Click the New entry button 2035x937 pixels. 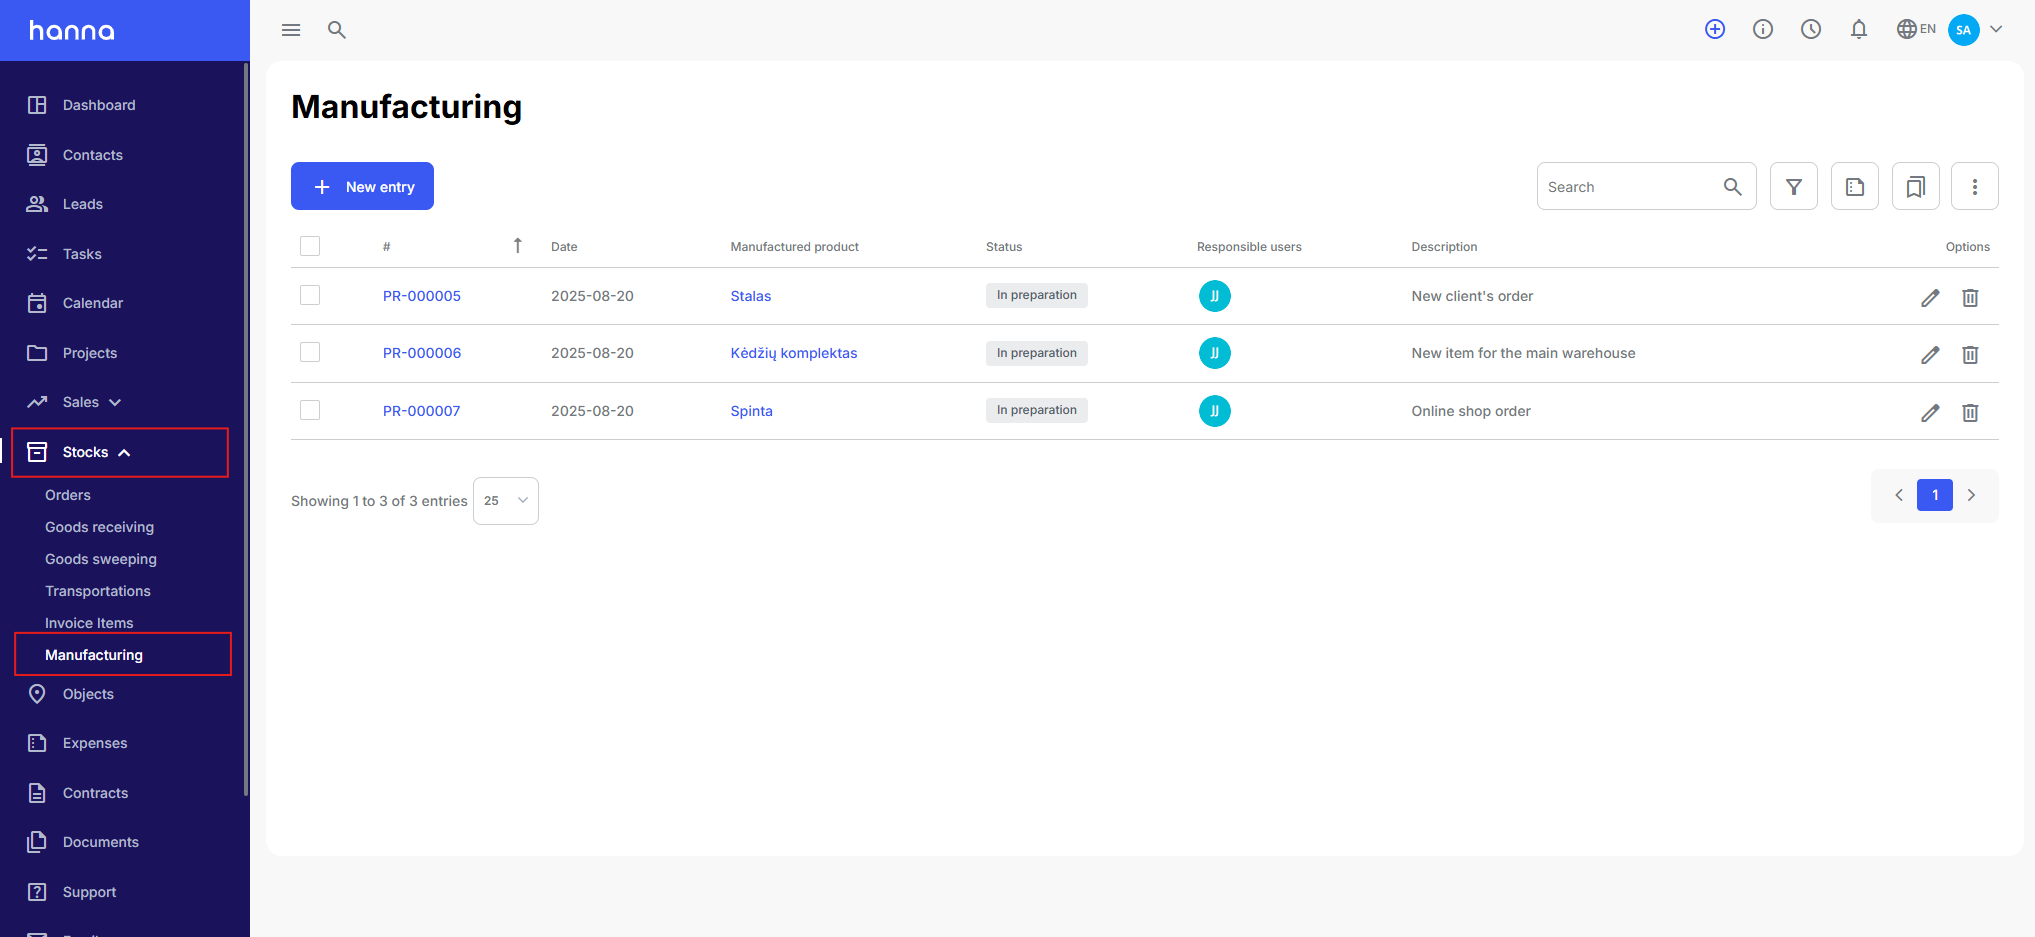coord(362,186)
